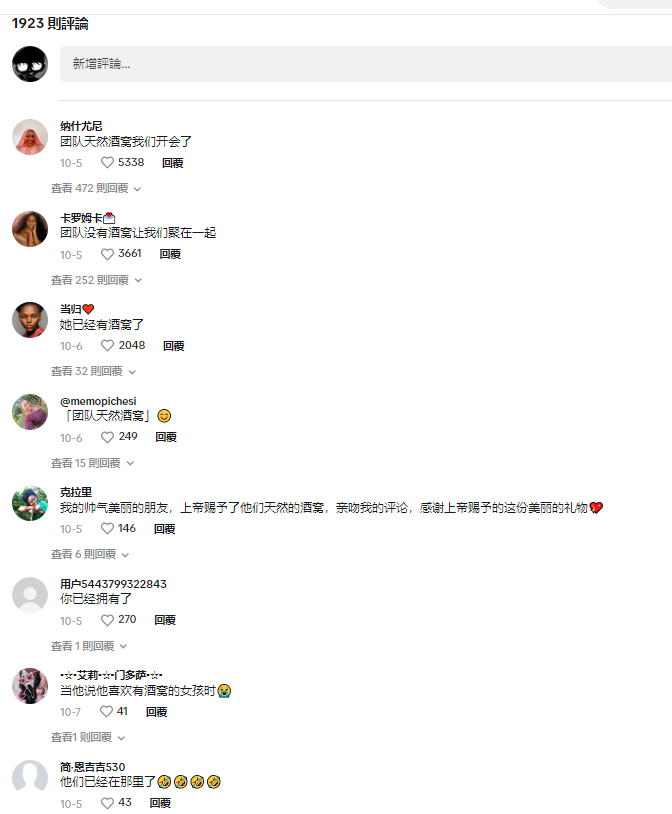Click 回覆 under 当归's comment
The width and height of the screenshot is (672, 814).
(173, 346)
